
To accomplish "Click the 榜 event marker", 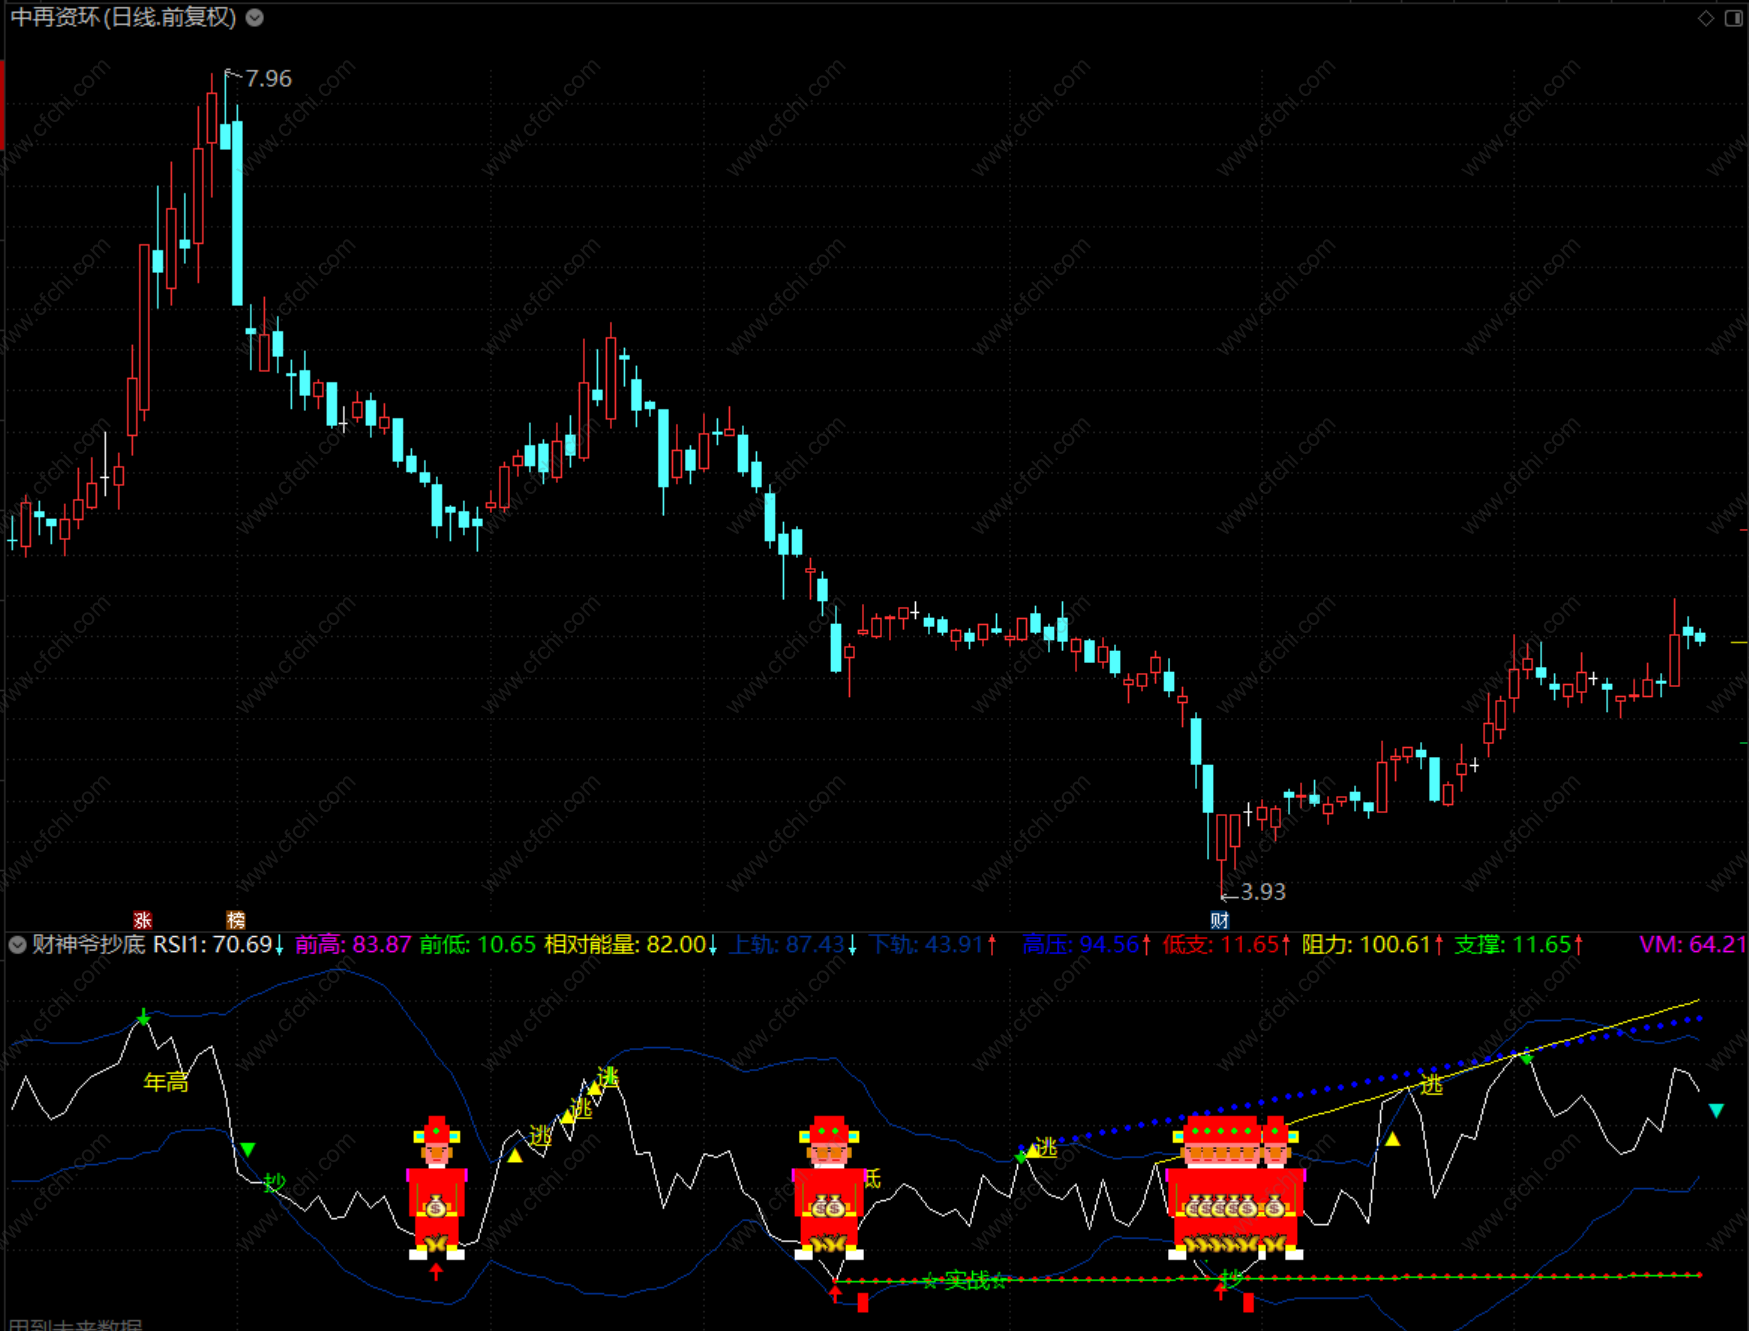I will pyautogui.click(x=236, y=919).
